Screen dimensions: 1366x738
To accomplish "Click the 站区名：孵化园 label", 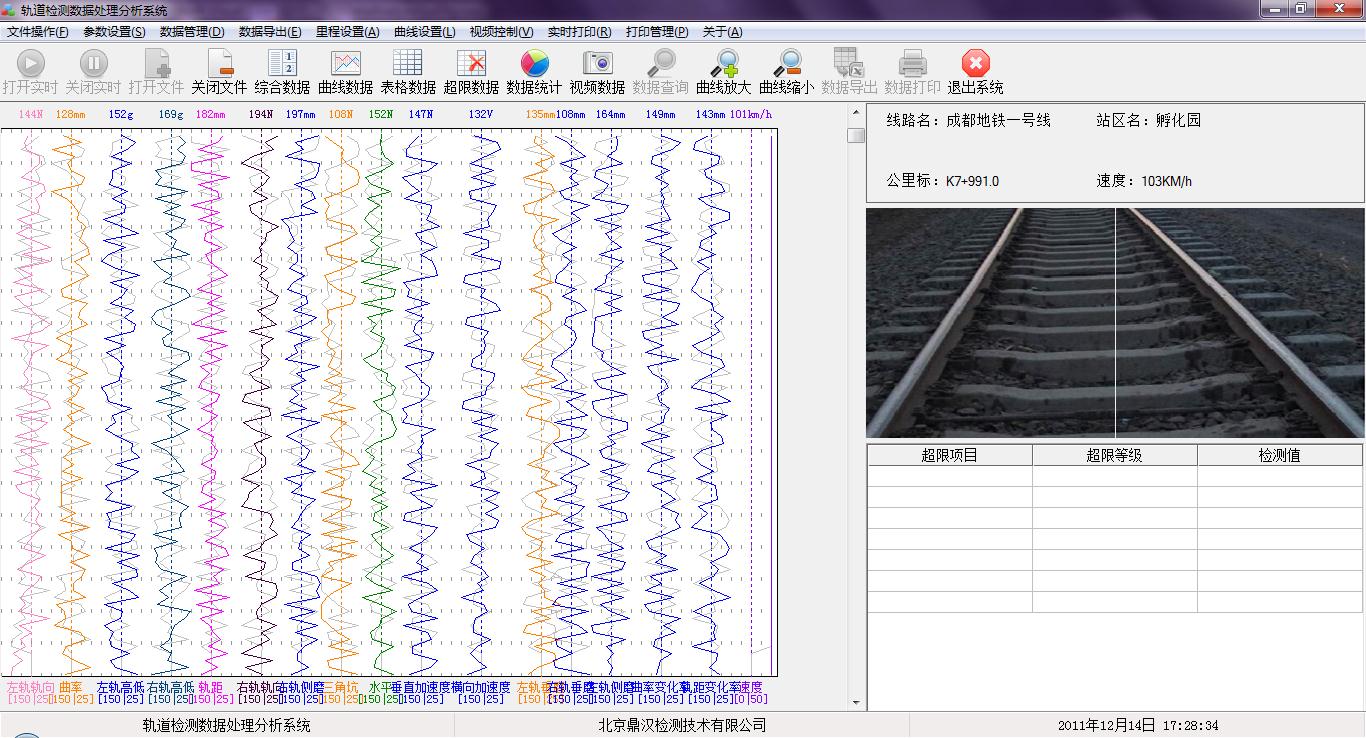I will pyautogui.click(x=1149, y=120).
